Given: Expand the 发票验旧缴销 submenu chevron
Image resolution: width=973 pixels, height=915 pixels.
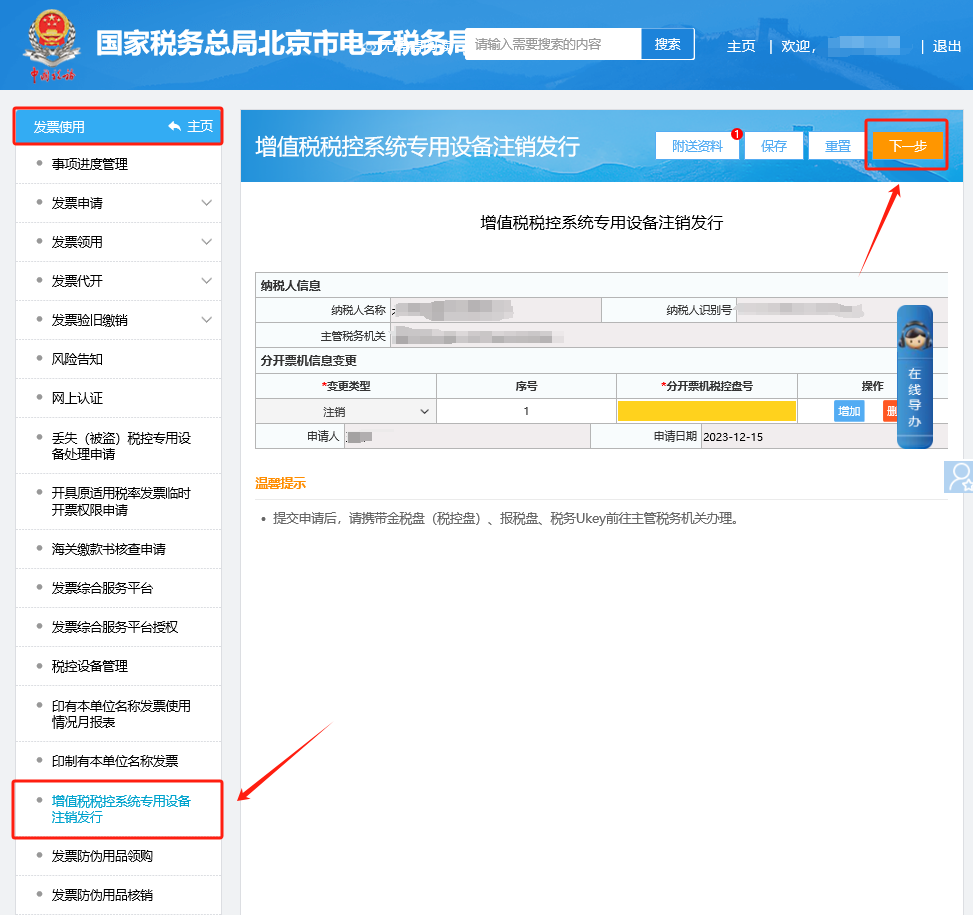Looking at the screenshot, I should (207, 320).
